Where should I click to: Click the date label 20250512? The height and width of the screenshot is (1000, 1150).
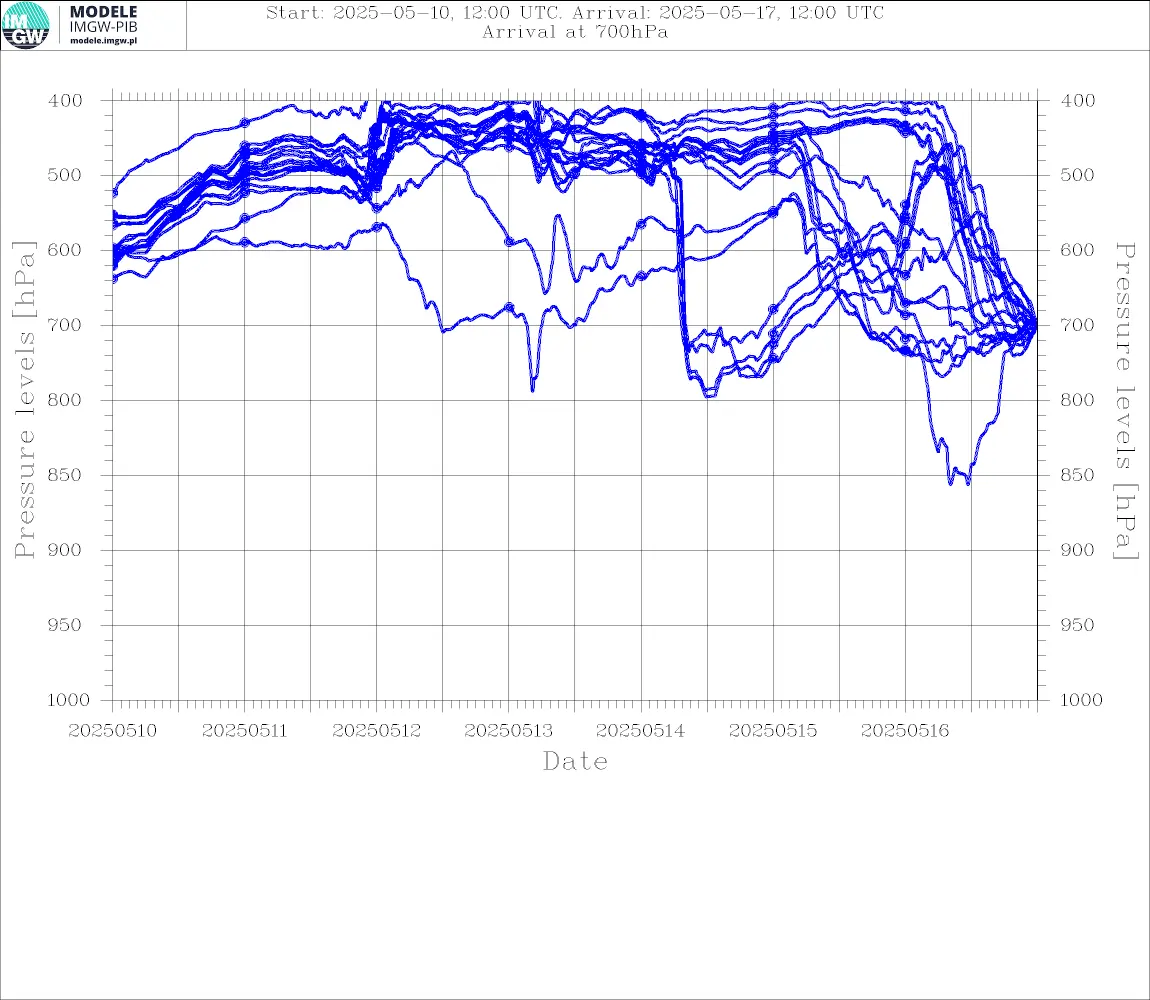point(376,731)
